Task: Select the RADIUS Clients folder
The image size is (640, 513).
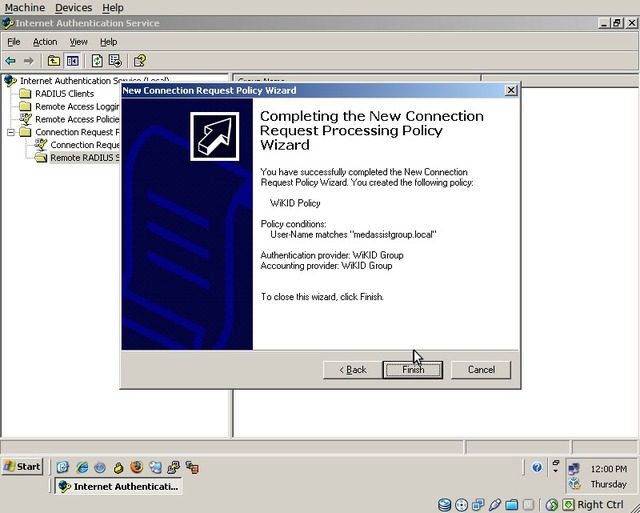Action: click(64, 94)
